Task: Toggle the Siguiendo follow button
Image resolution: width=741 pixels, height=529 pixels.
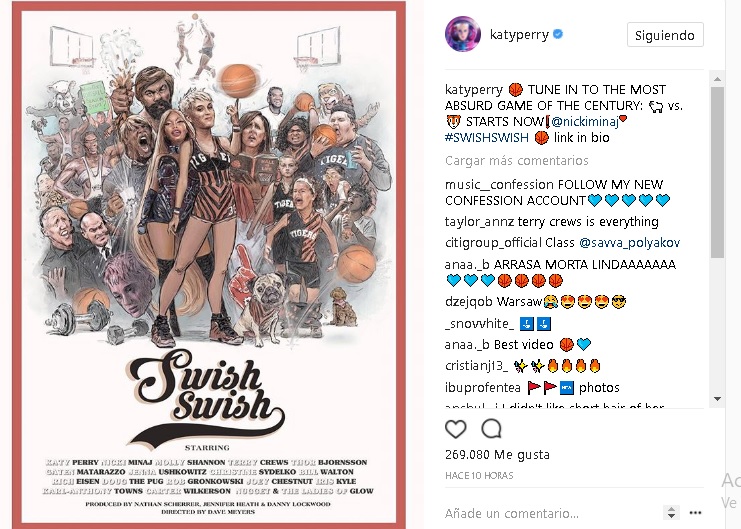Action: pos(665,35)
